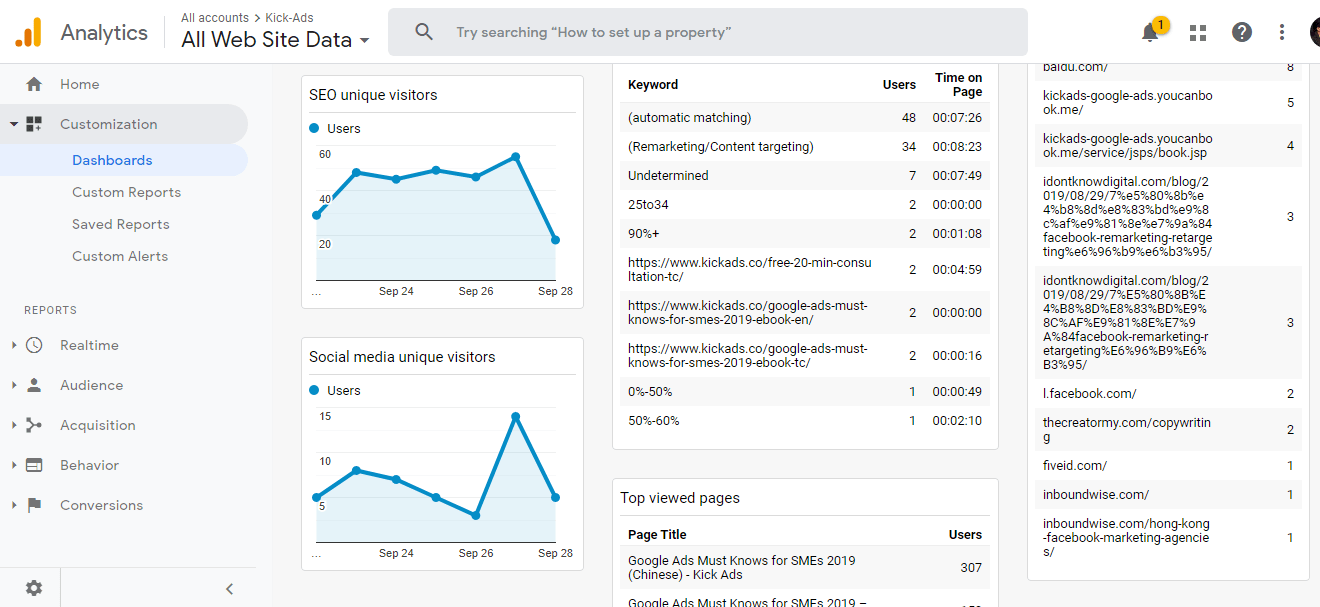
Task: Open Saved Reports
Action: [121, 224]
